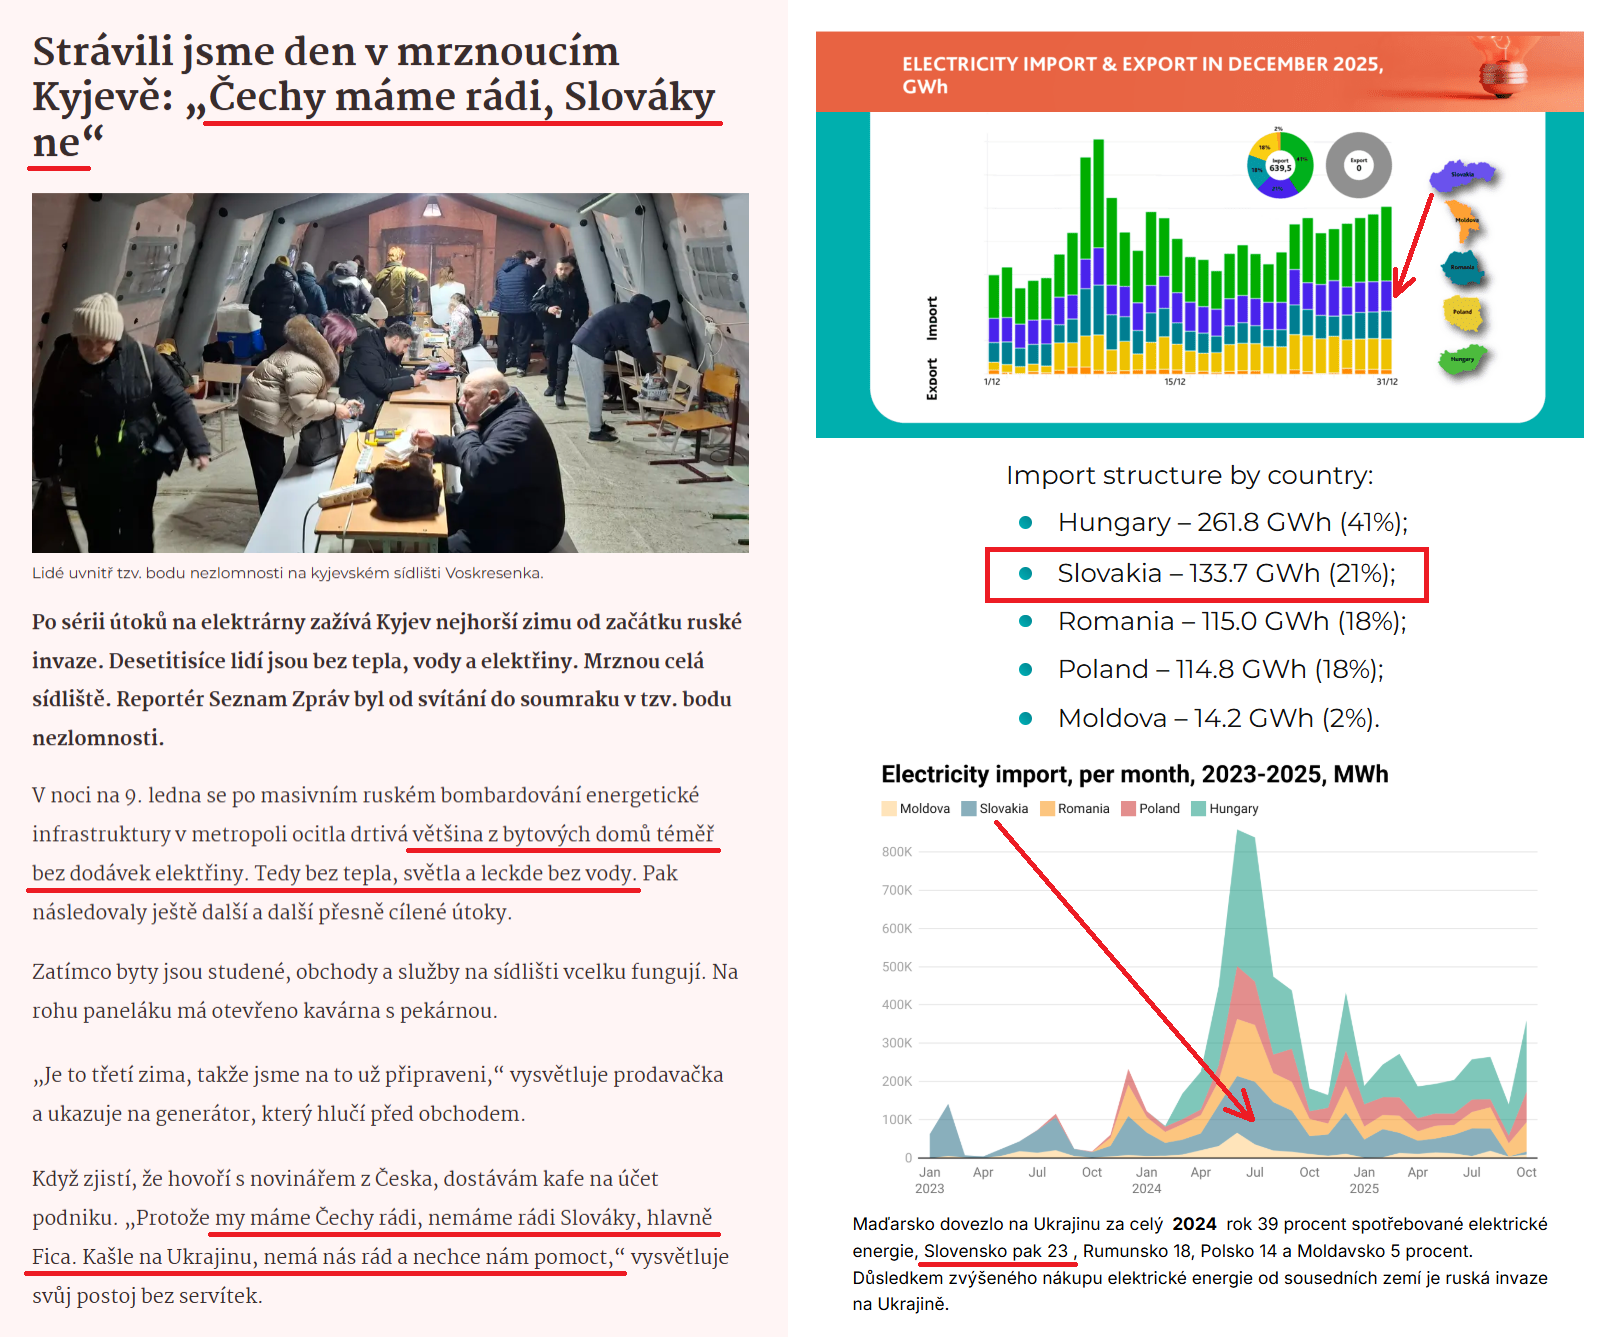The height and width of the screenshot is (1337, 1614).
Task: Click the Hungary map icon in infographic
Action: [1463, 360]
